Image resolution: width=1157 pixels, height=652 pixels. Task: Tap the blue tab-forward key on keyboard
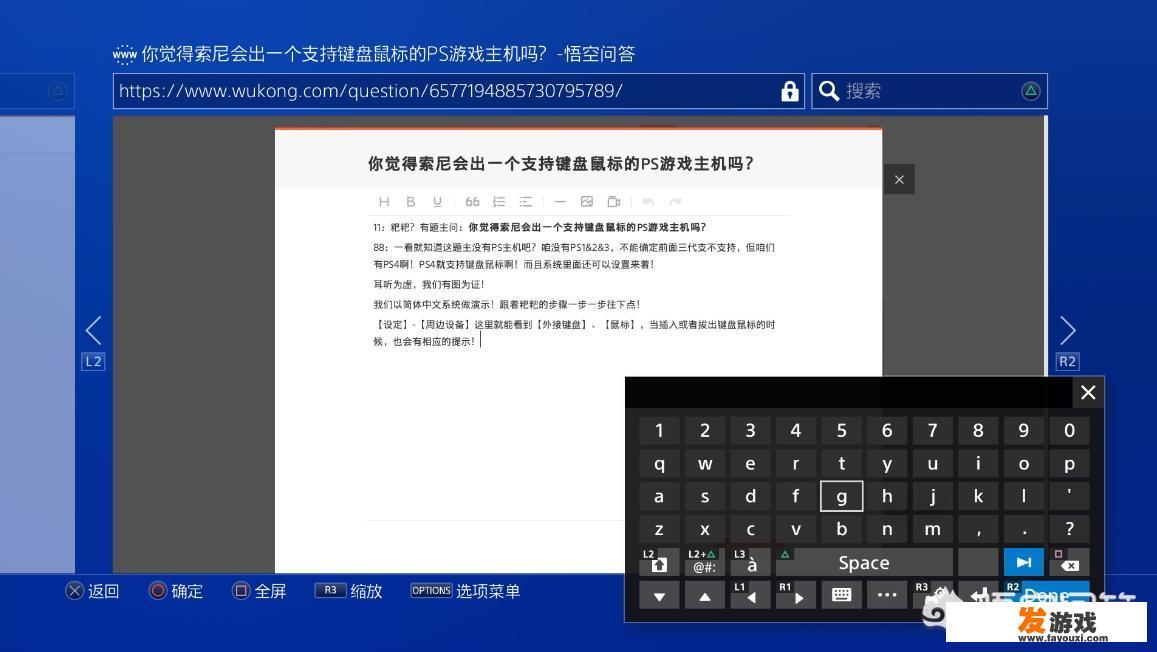pyautogui.click(x=1023, y=563)
